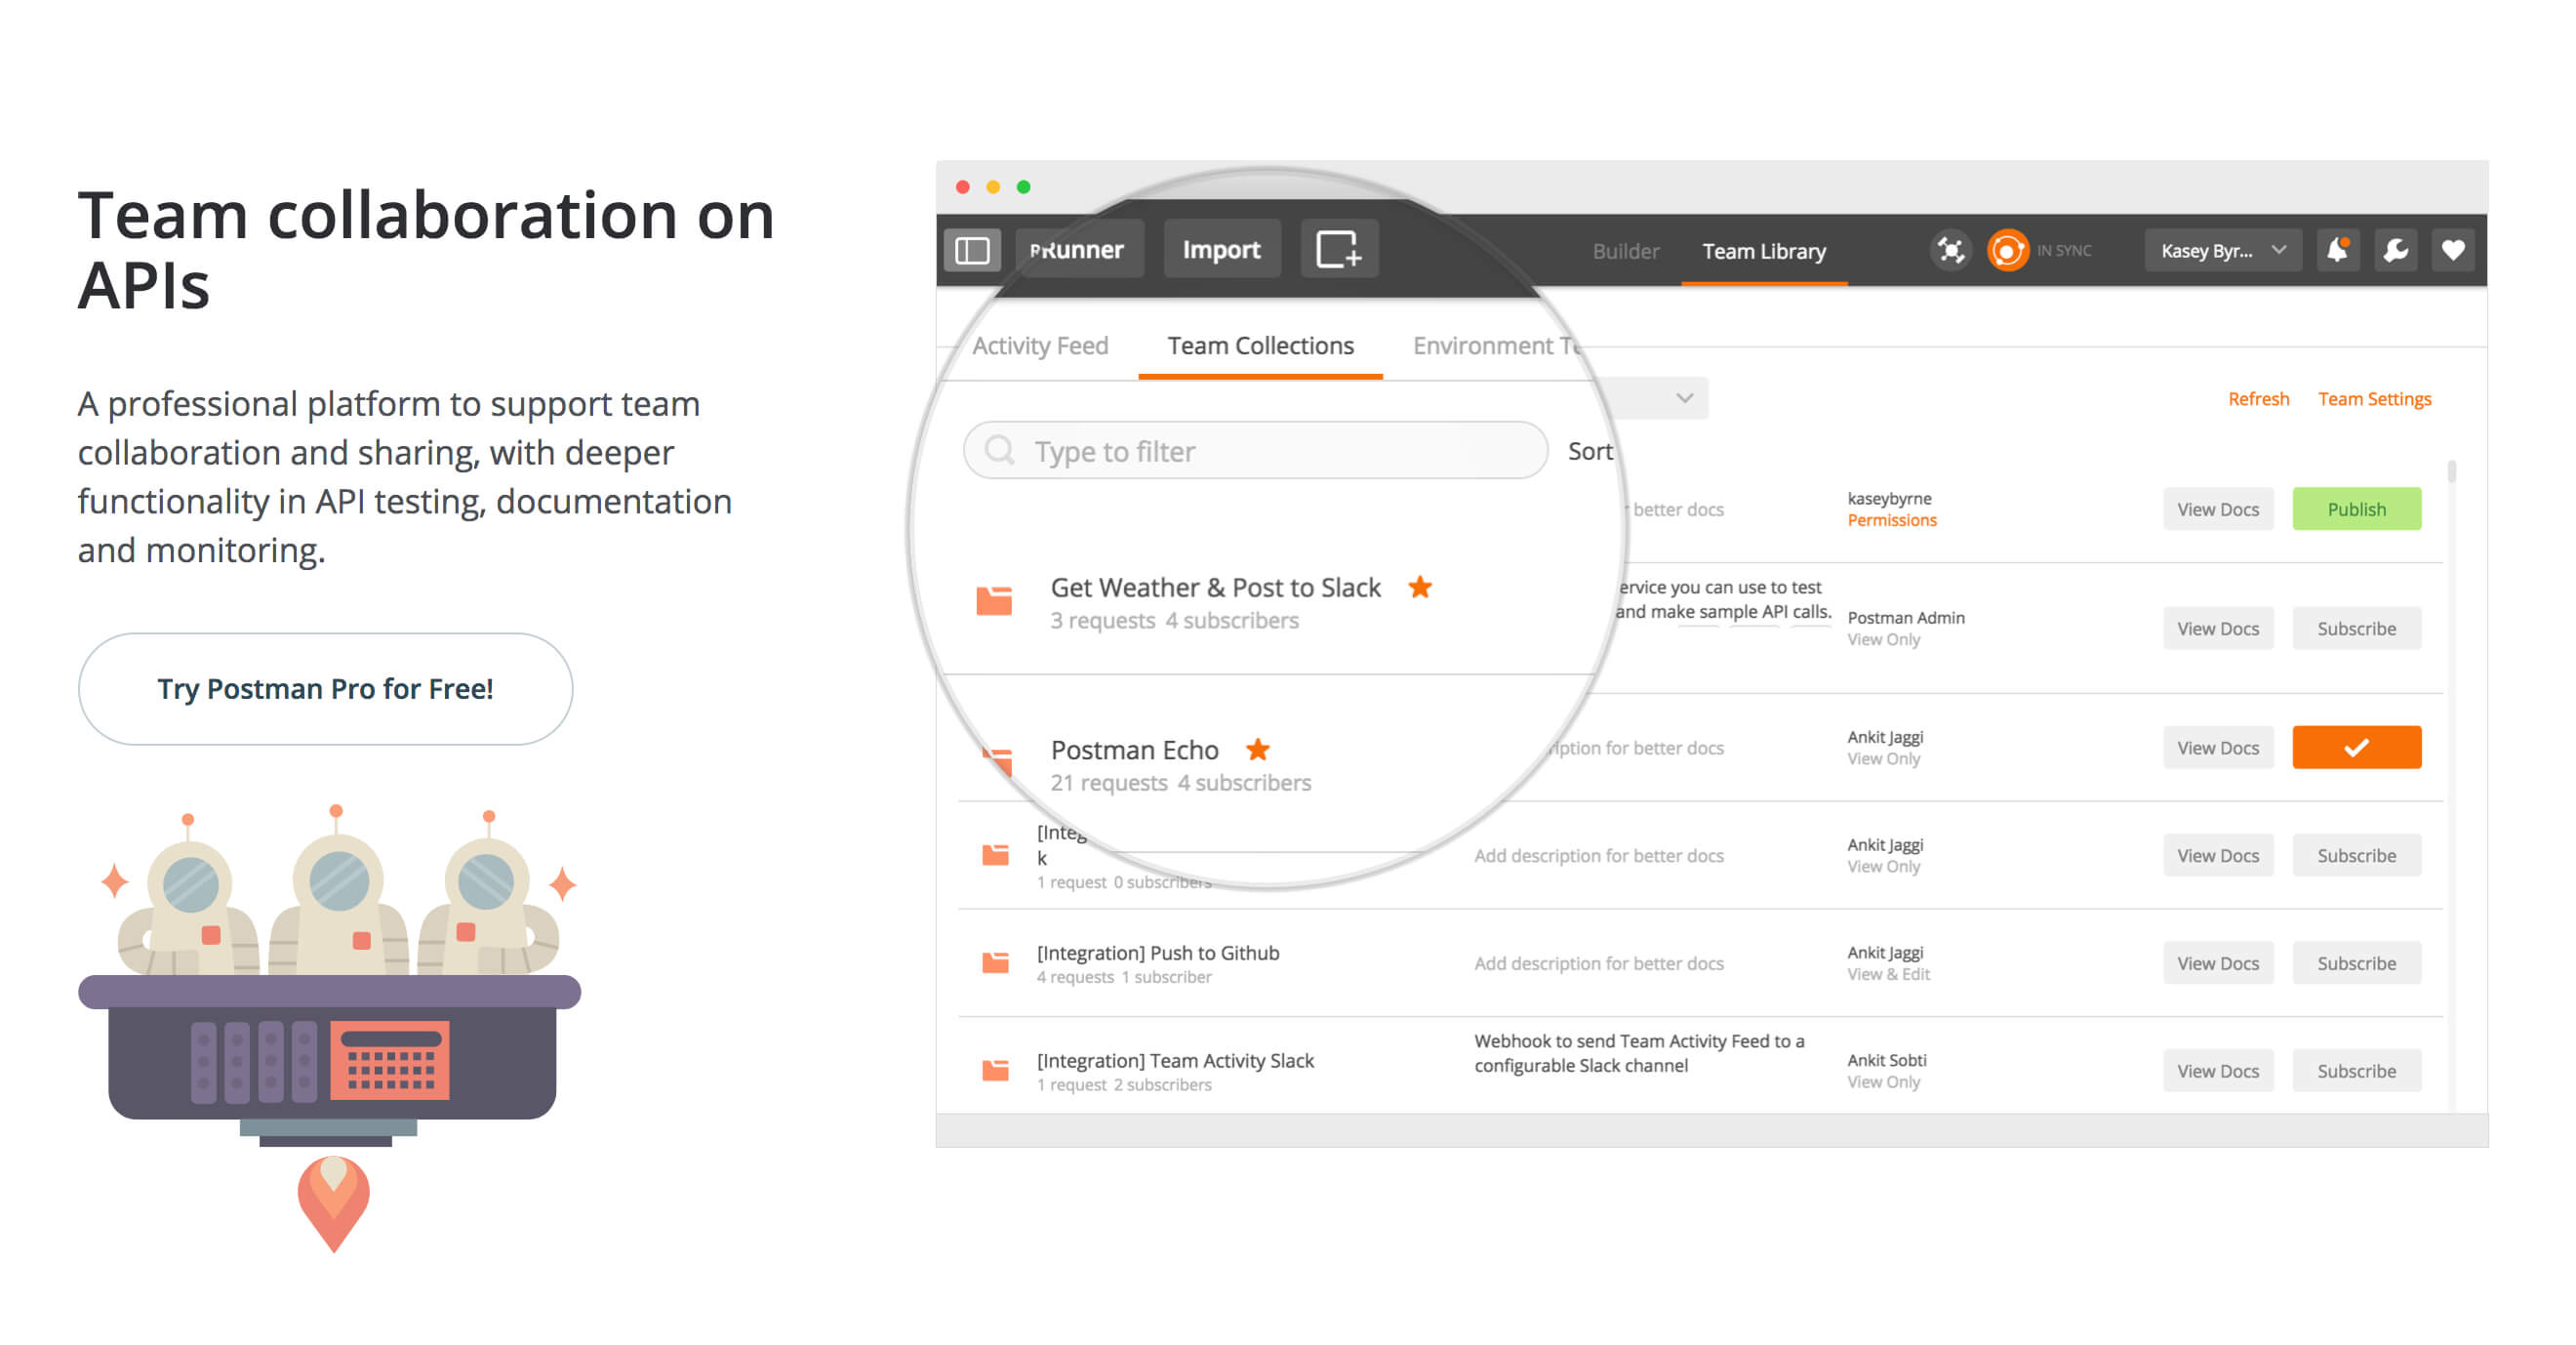Open Team Settings link

coord(2374,399)
